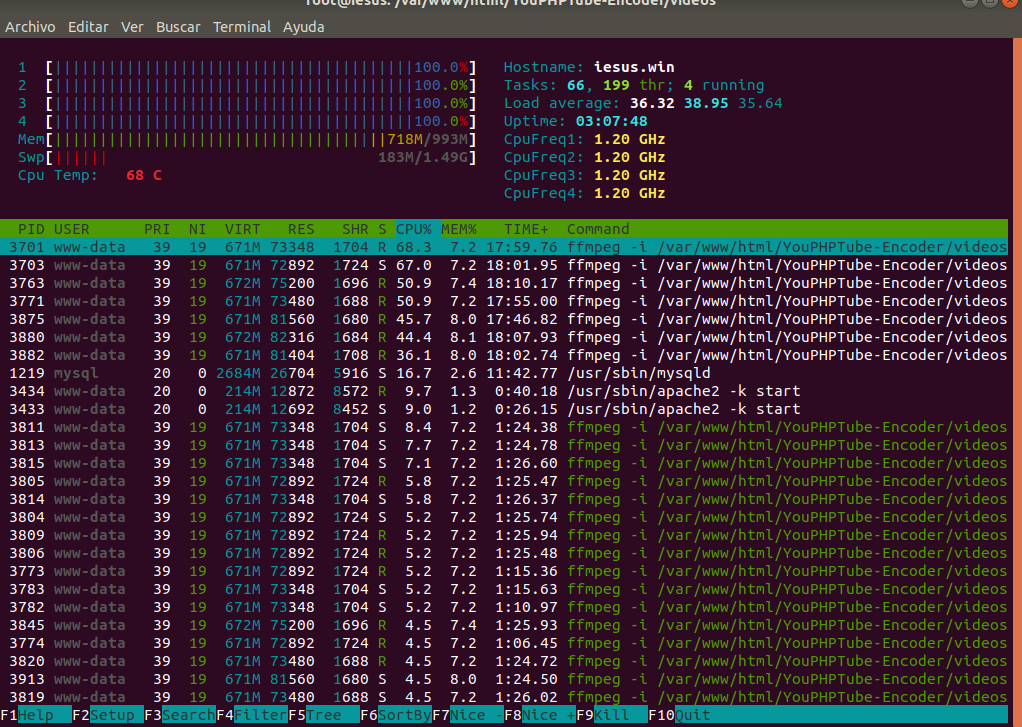Screen dimensions: 1022x727
Task: Select process row with PID 3819
Action: 504,697
